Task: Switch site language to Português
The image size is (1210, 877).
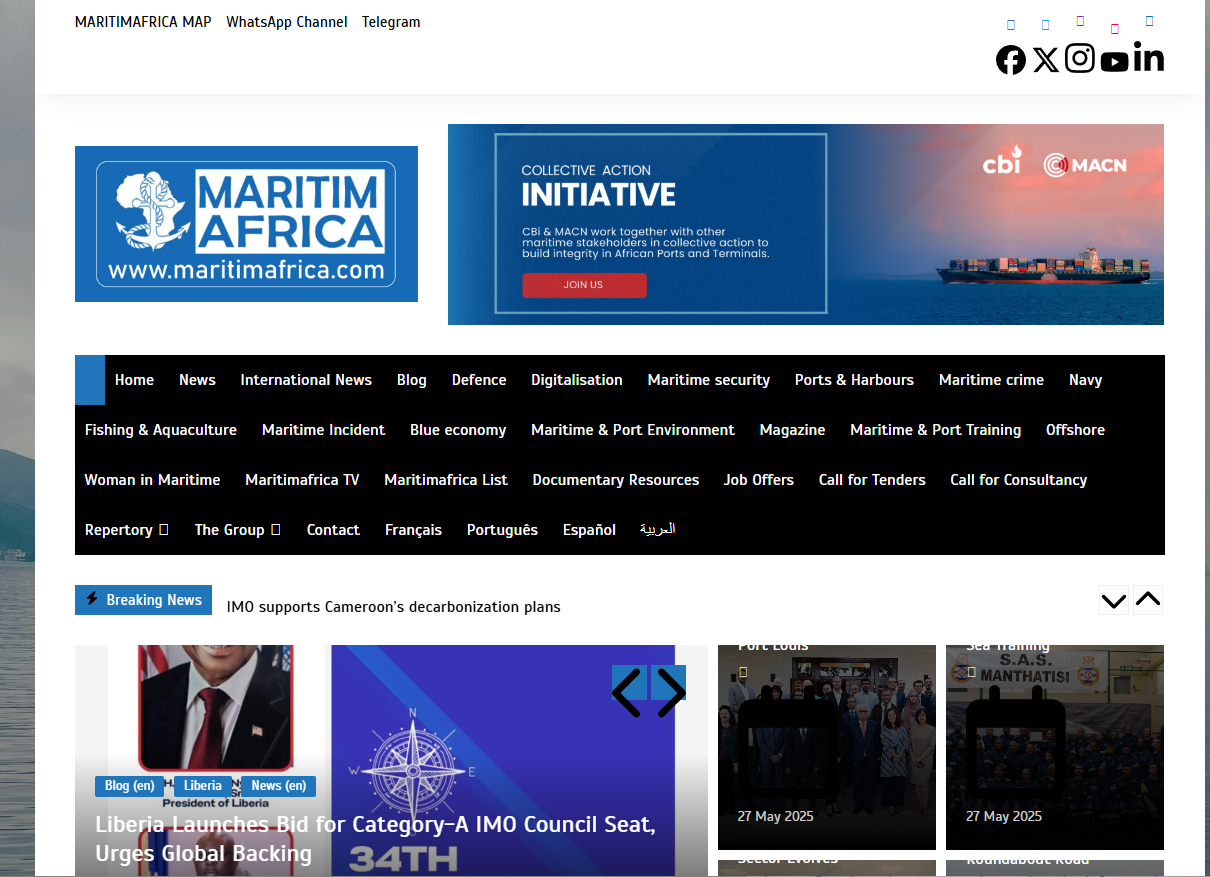Action: [502, 530]
